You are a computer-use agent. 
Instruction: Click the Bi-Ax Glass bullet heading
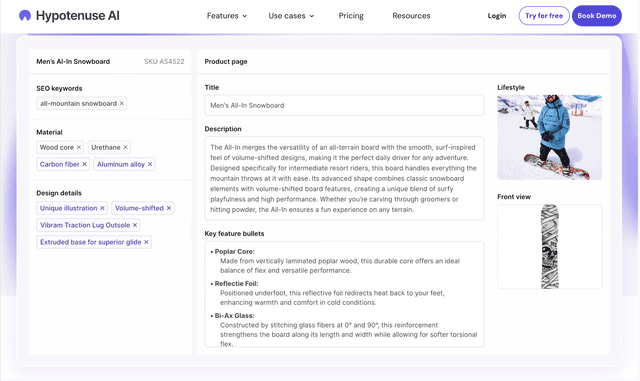coord(234,316)
